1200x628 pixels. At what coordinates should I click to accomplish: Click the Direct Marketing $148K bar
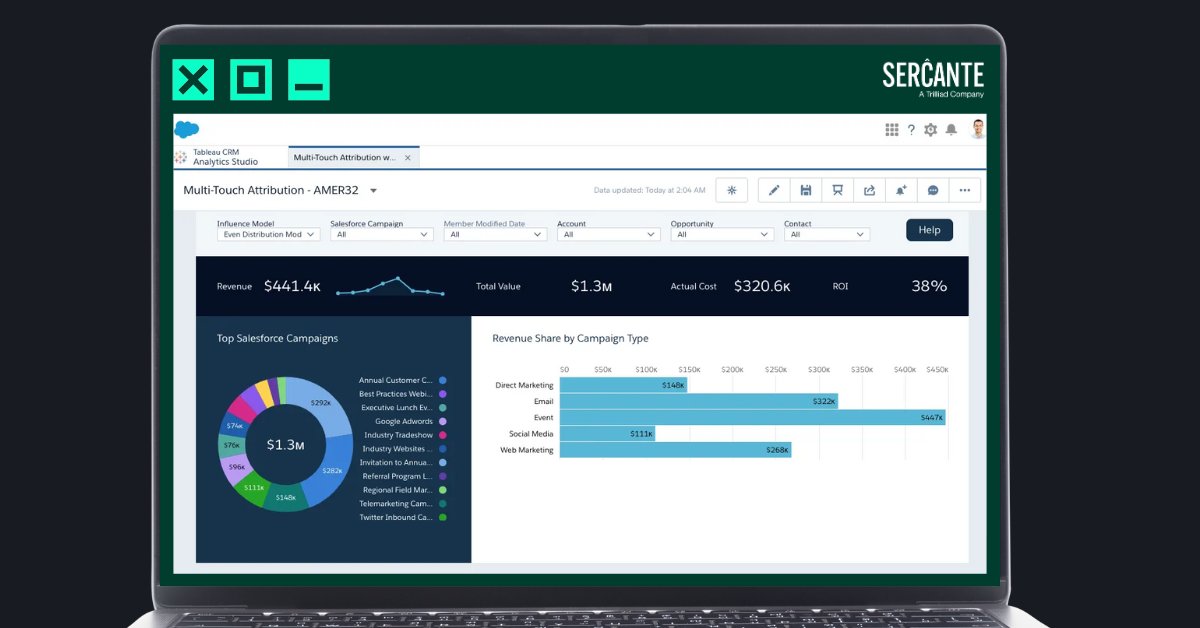click(624, 385)
